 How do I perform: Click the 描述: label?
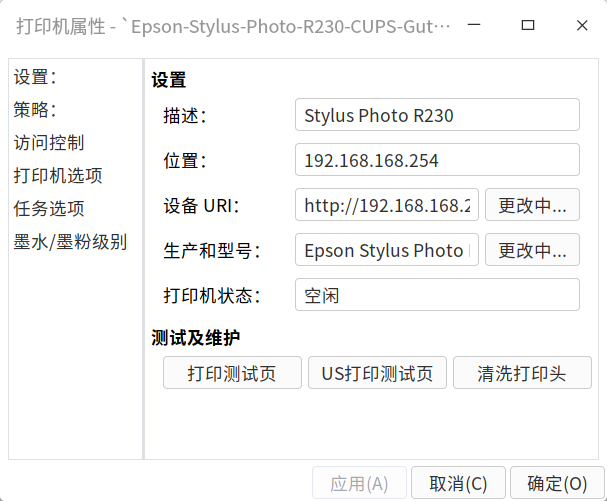[x=185, y=116]
